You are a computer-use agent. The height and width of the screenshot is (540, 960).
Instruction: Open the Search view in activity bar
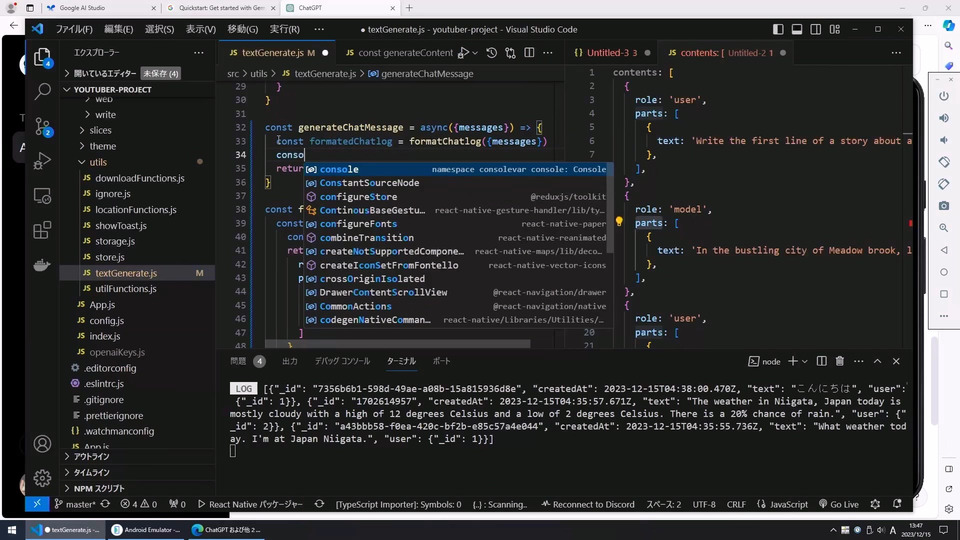click(43, 91)
